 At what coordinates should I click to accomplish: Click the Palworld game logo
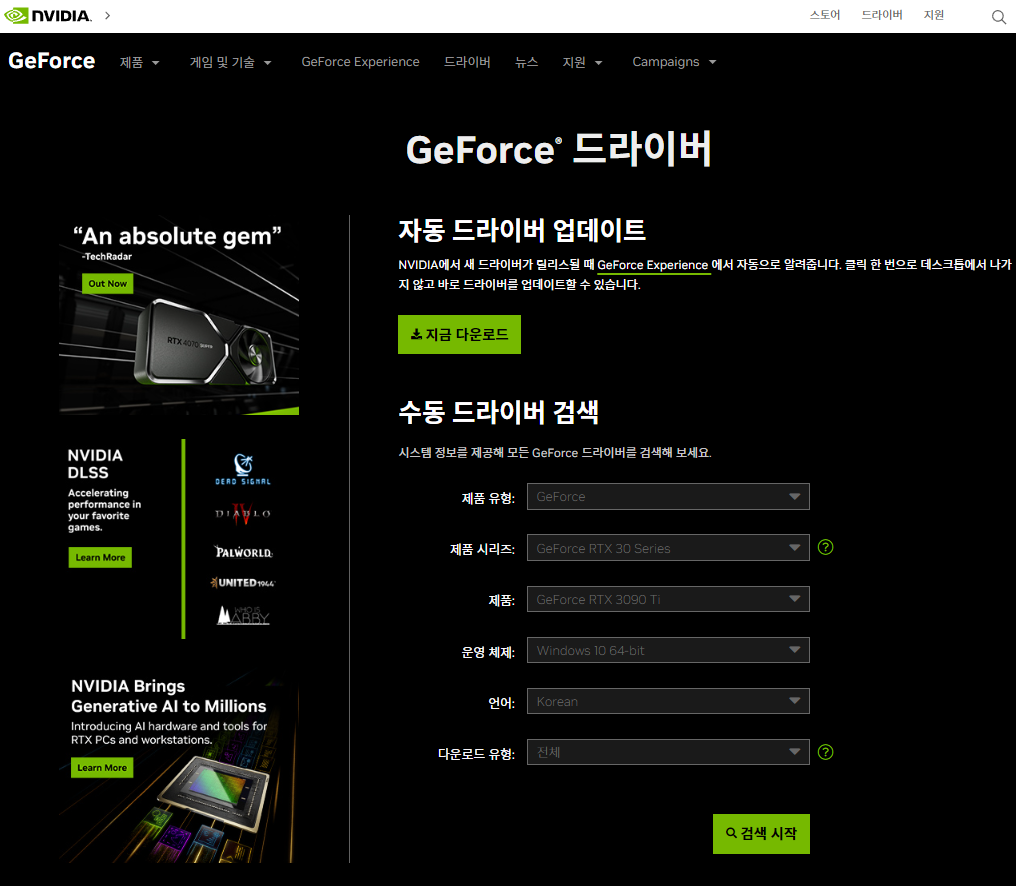tap(244, 552)
